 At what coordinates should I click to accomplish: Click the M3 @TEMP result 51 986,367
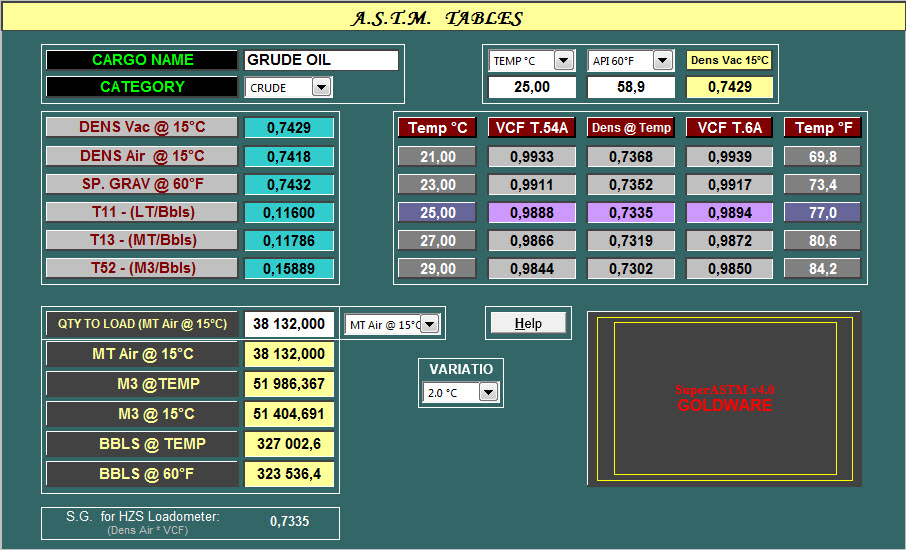289,384
